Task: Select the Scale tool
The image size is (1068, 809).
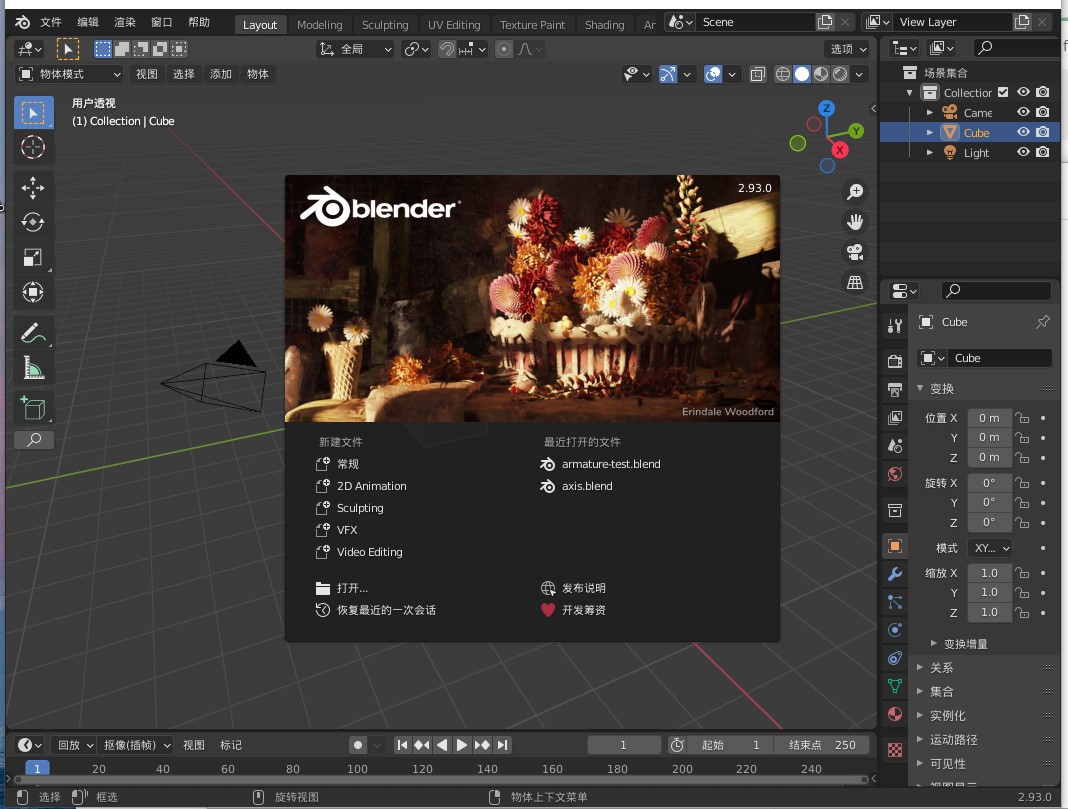Action: 33,257
